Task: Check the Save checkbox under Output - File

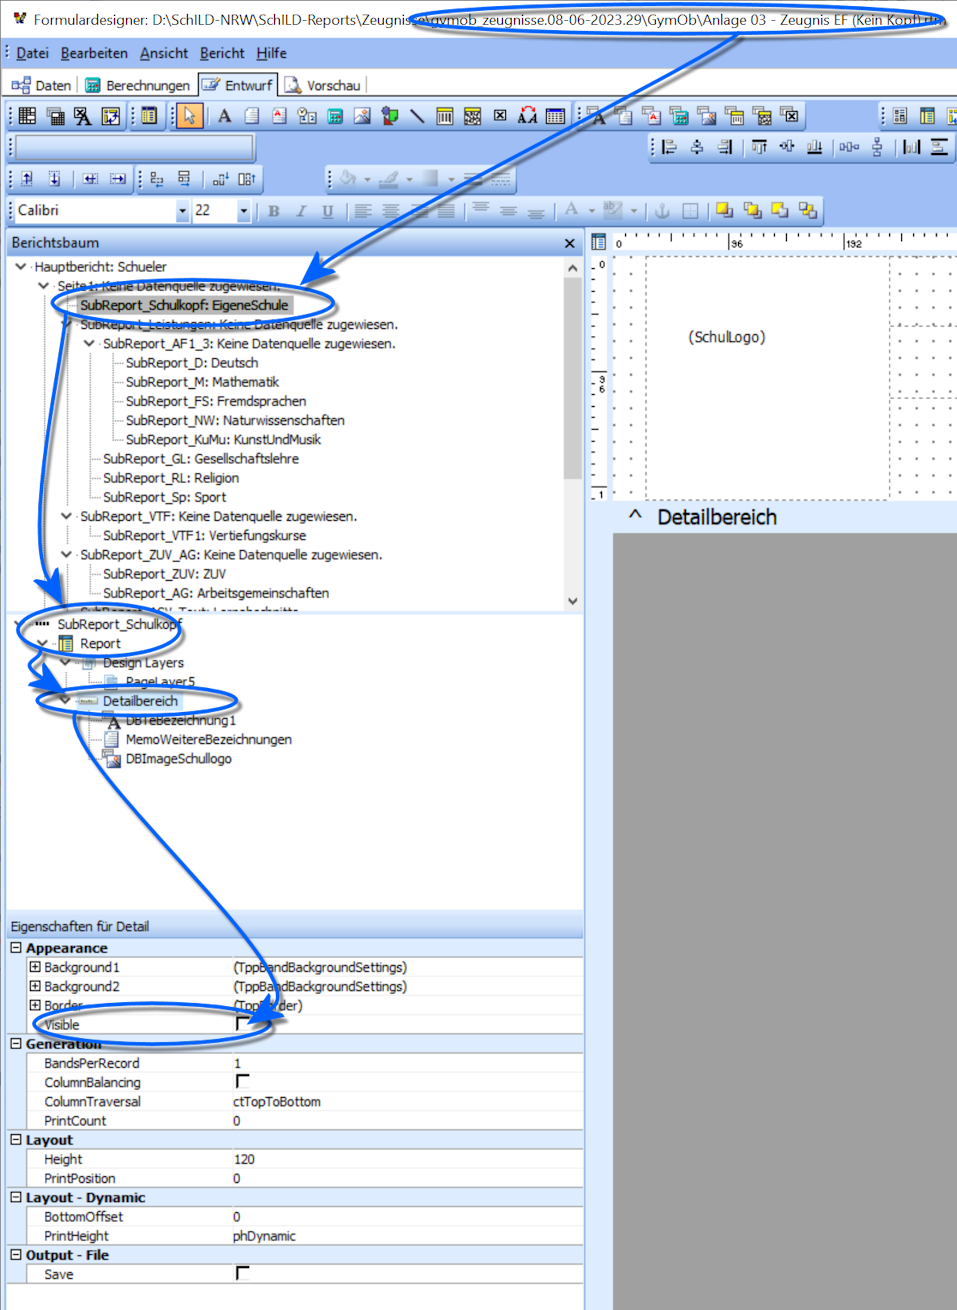Action: point(242,1274)
